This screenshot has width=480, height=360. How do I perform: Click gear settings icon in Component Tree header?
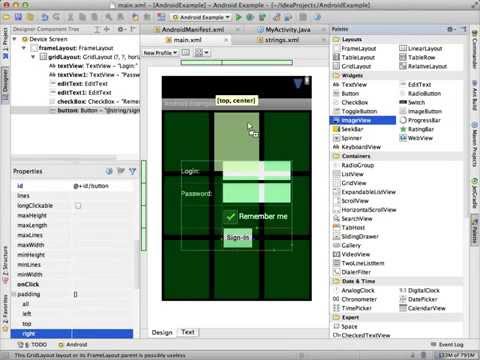(x=121, y=29)
